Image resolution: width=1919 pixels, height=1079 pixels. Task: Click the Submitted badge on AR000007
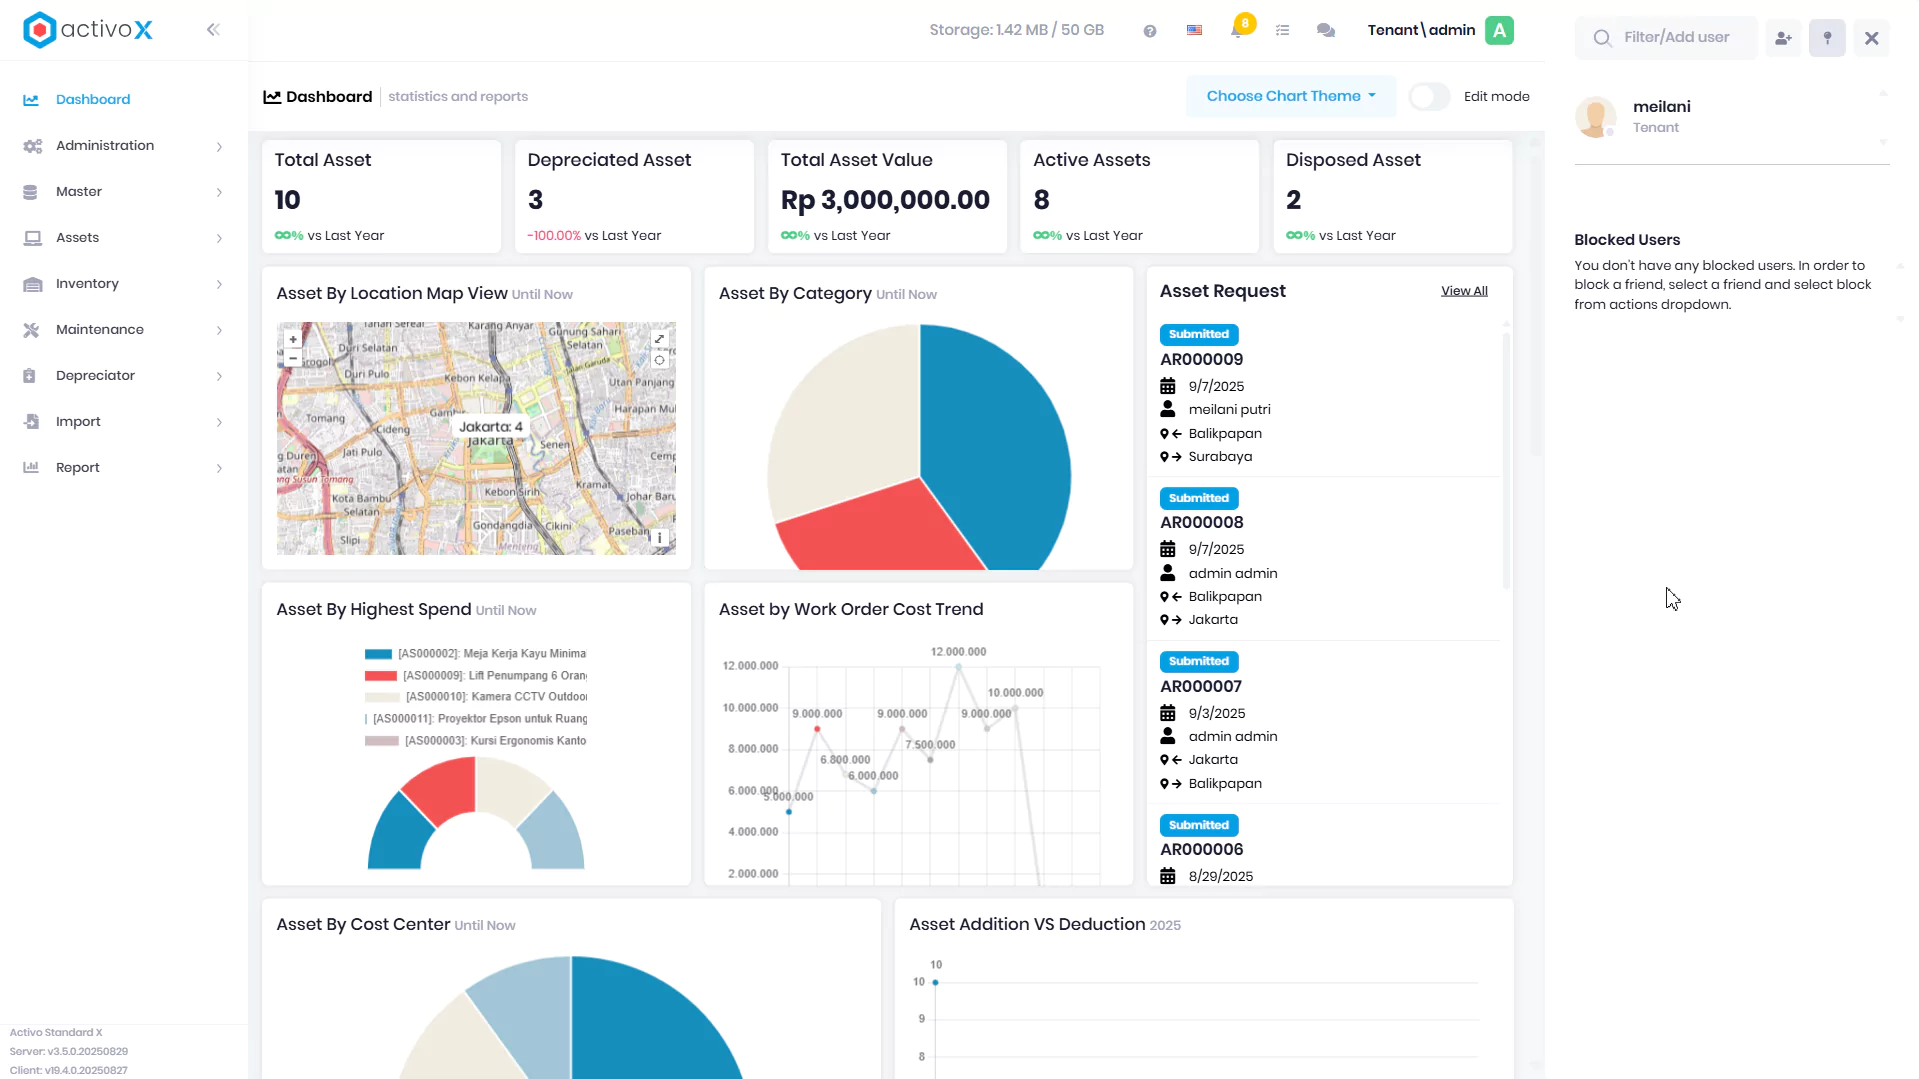pyautogui.click(x=1199, y=662)
